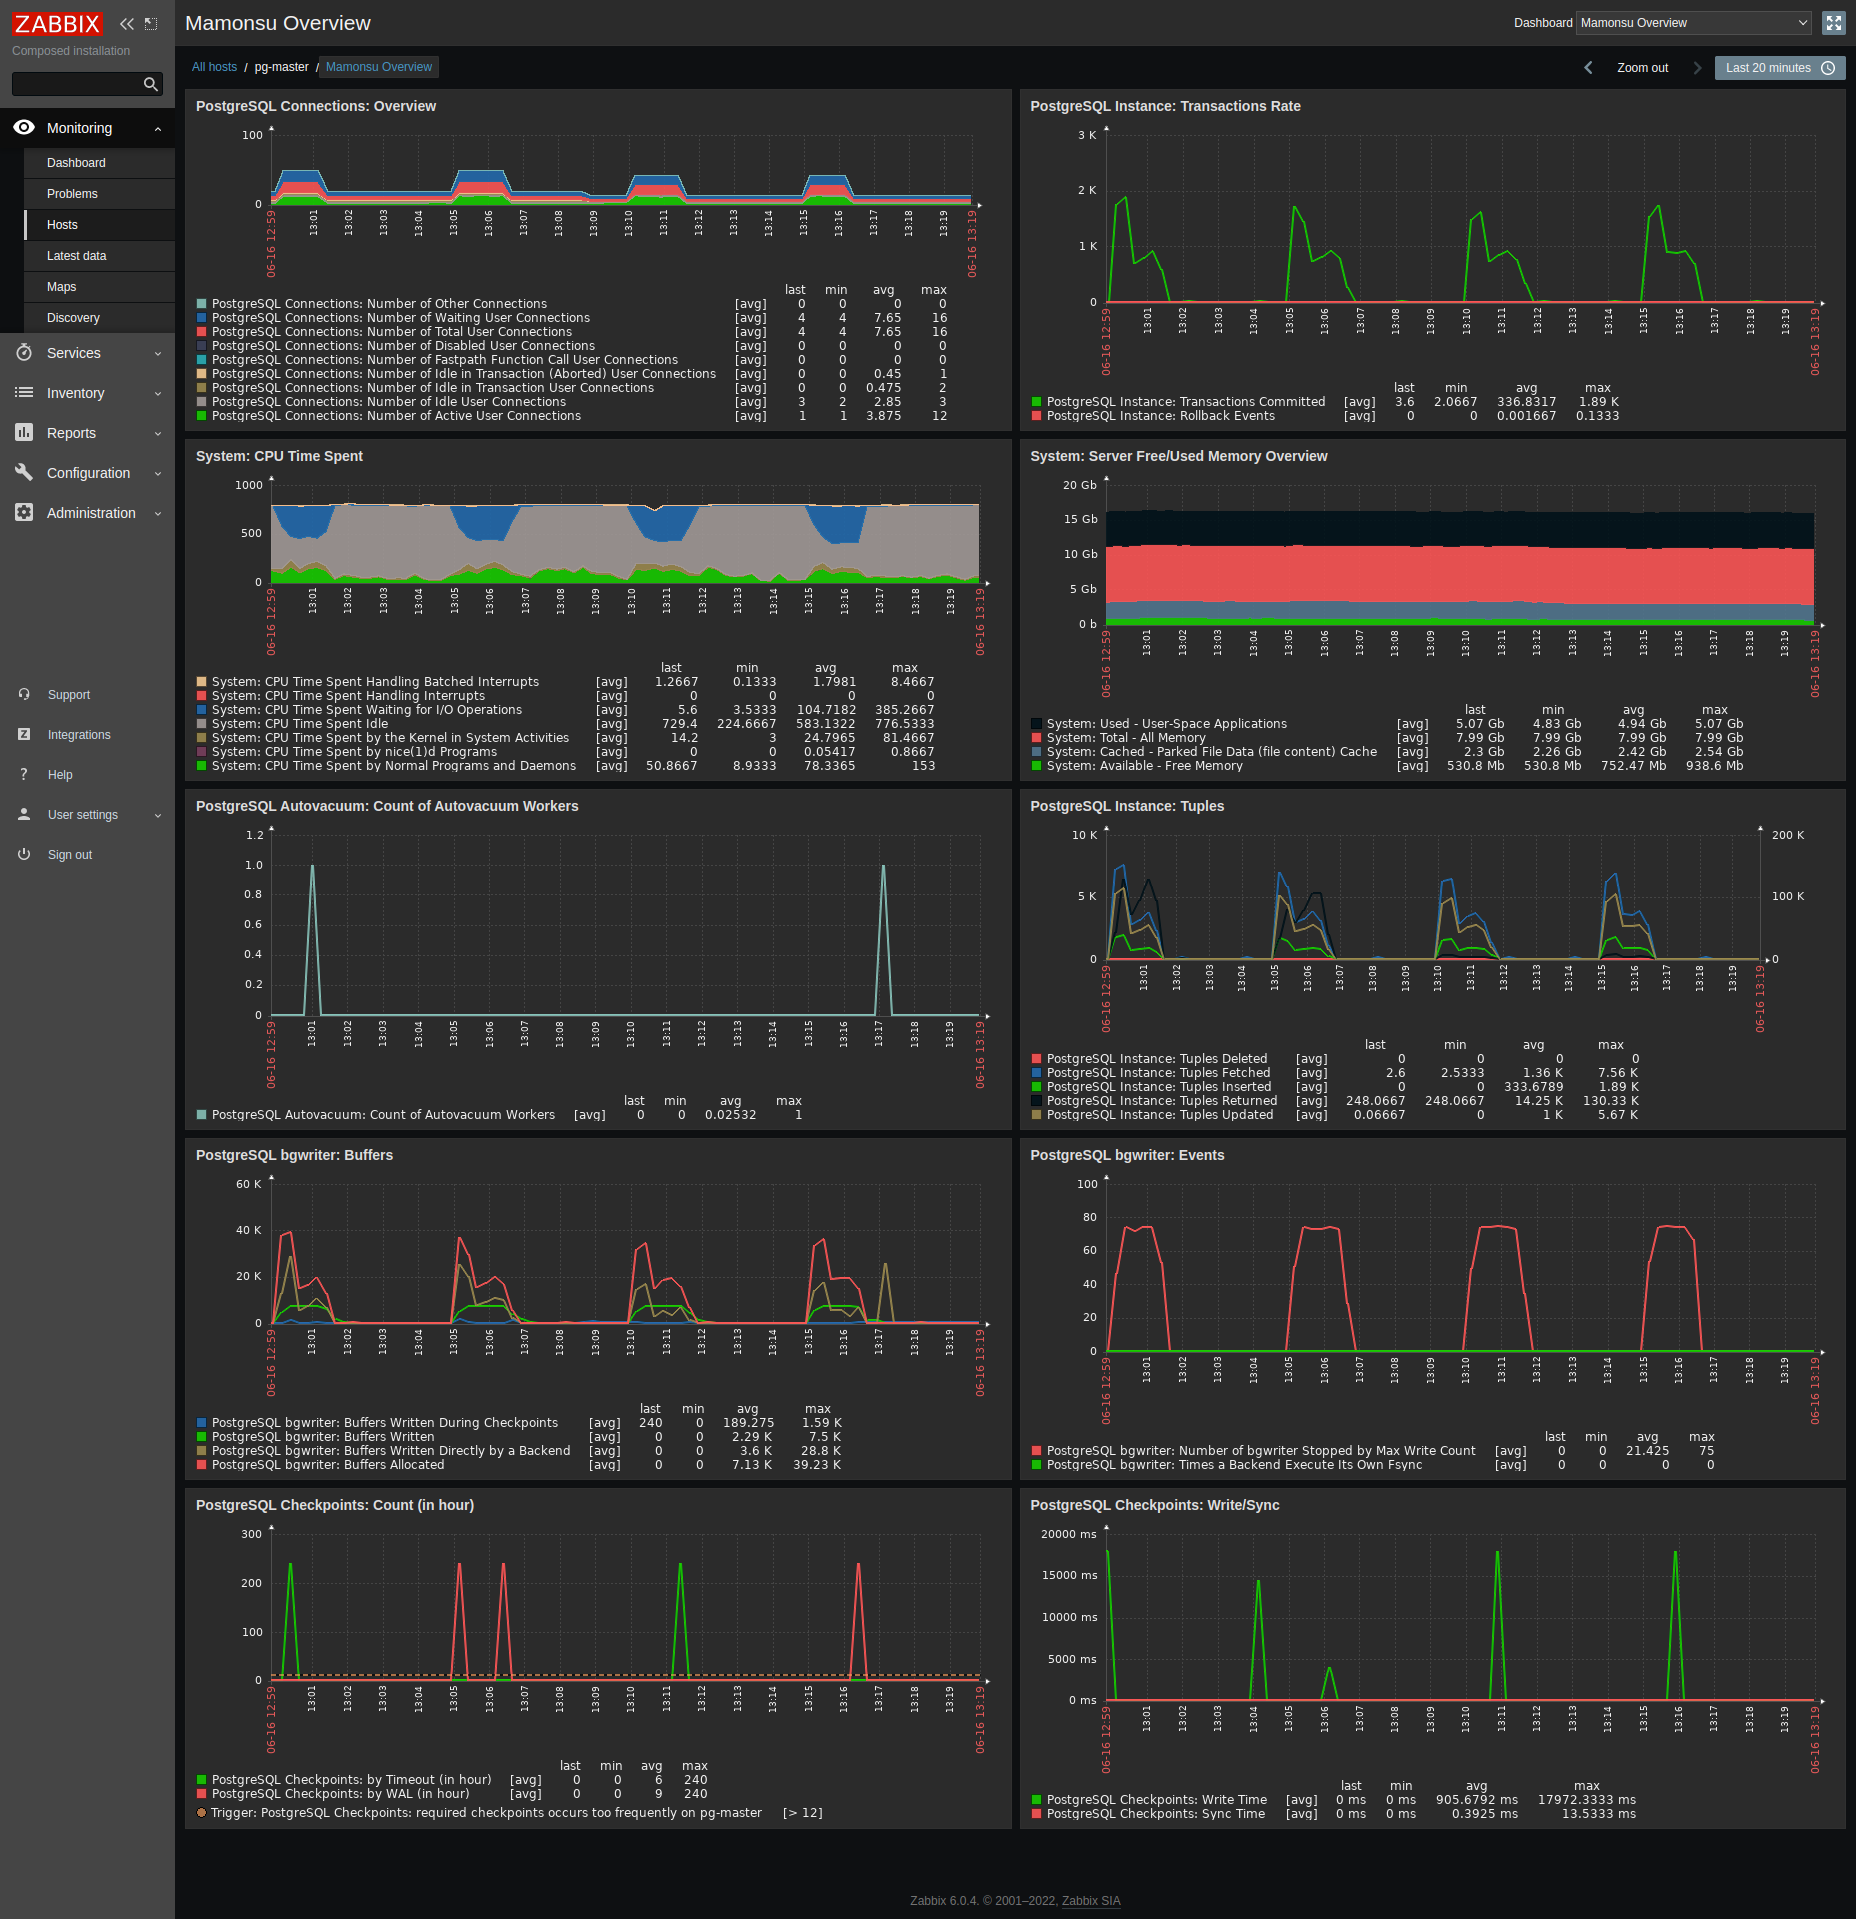Click the pg-master breadcrumb

pyautogui.click(x=281, y=67)
